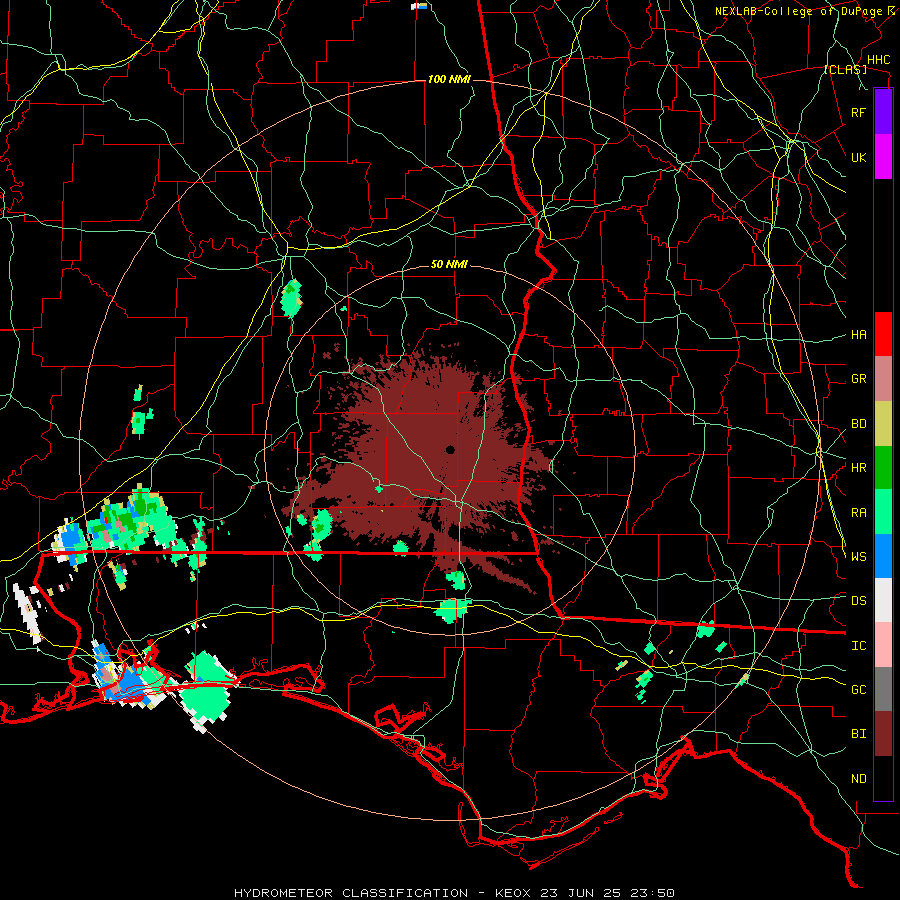Click the purple RF legend color swatch
900x900 pixels.
click(883, 112)
